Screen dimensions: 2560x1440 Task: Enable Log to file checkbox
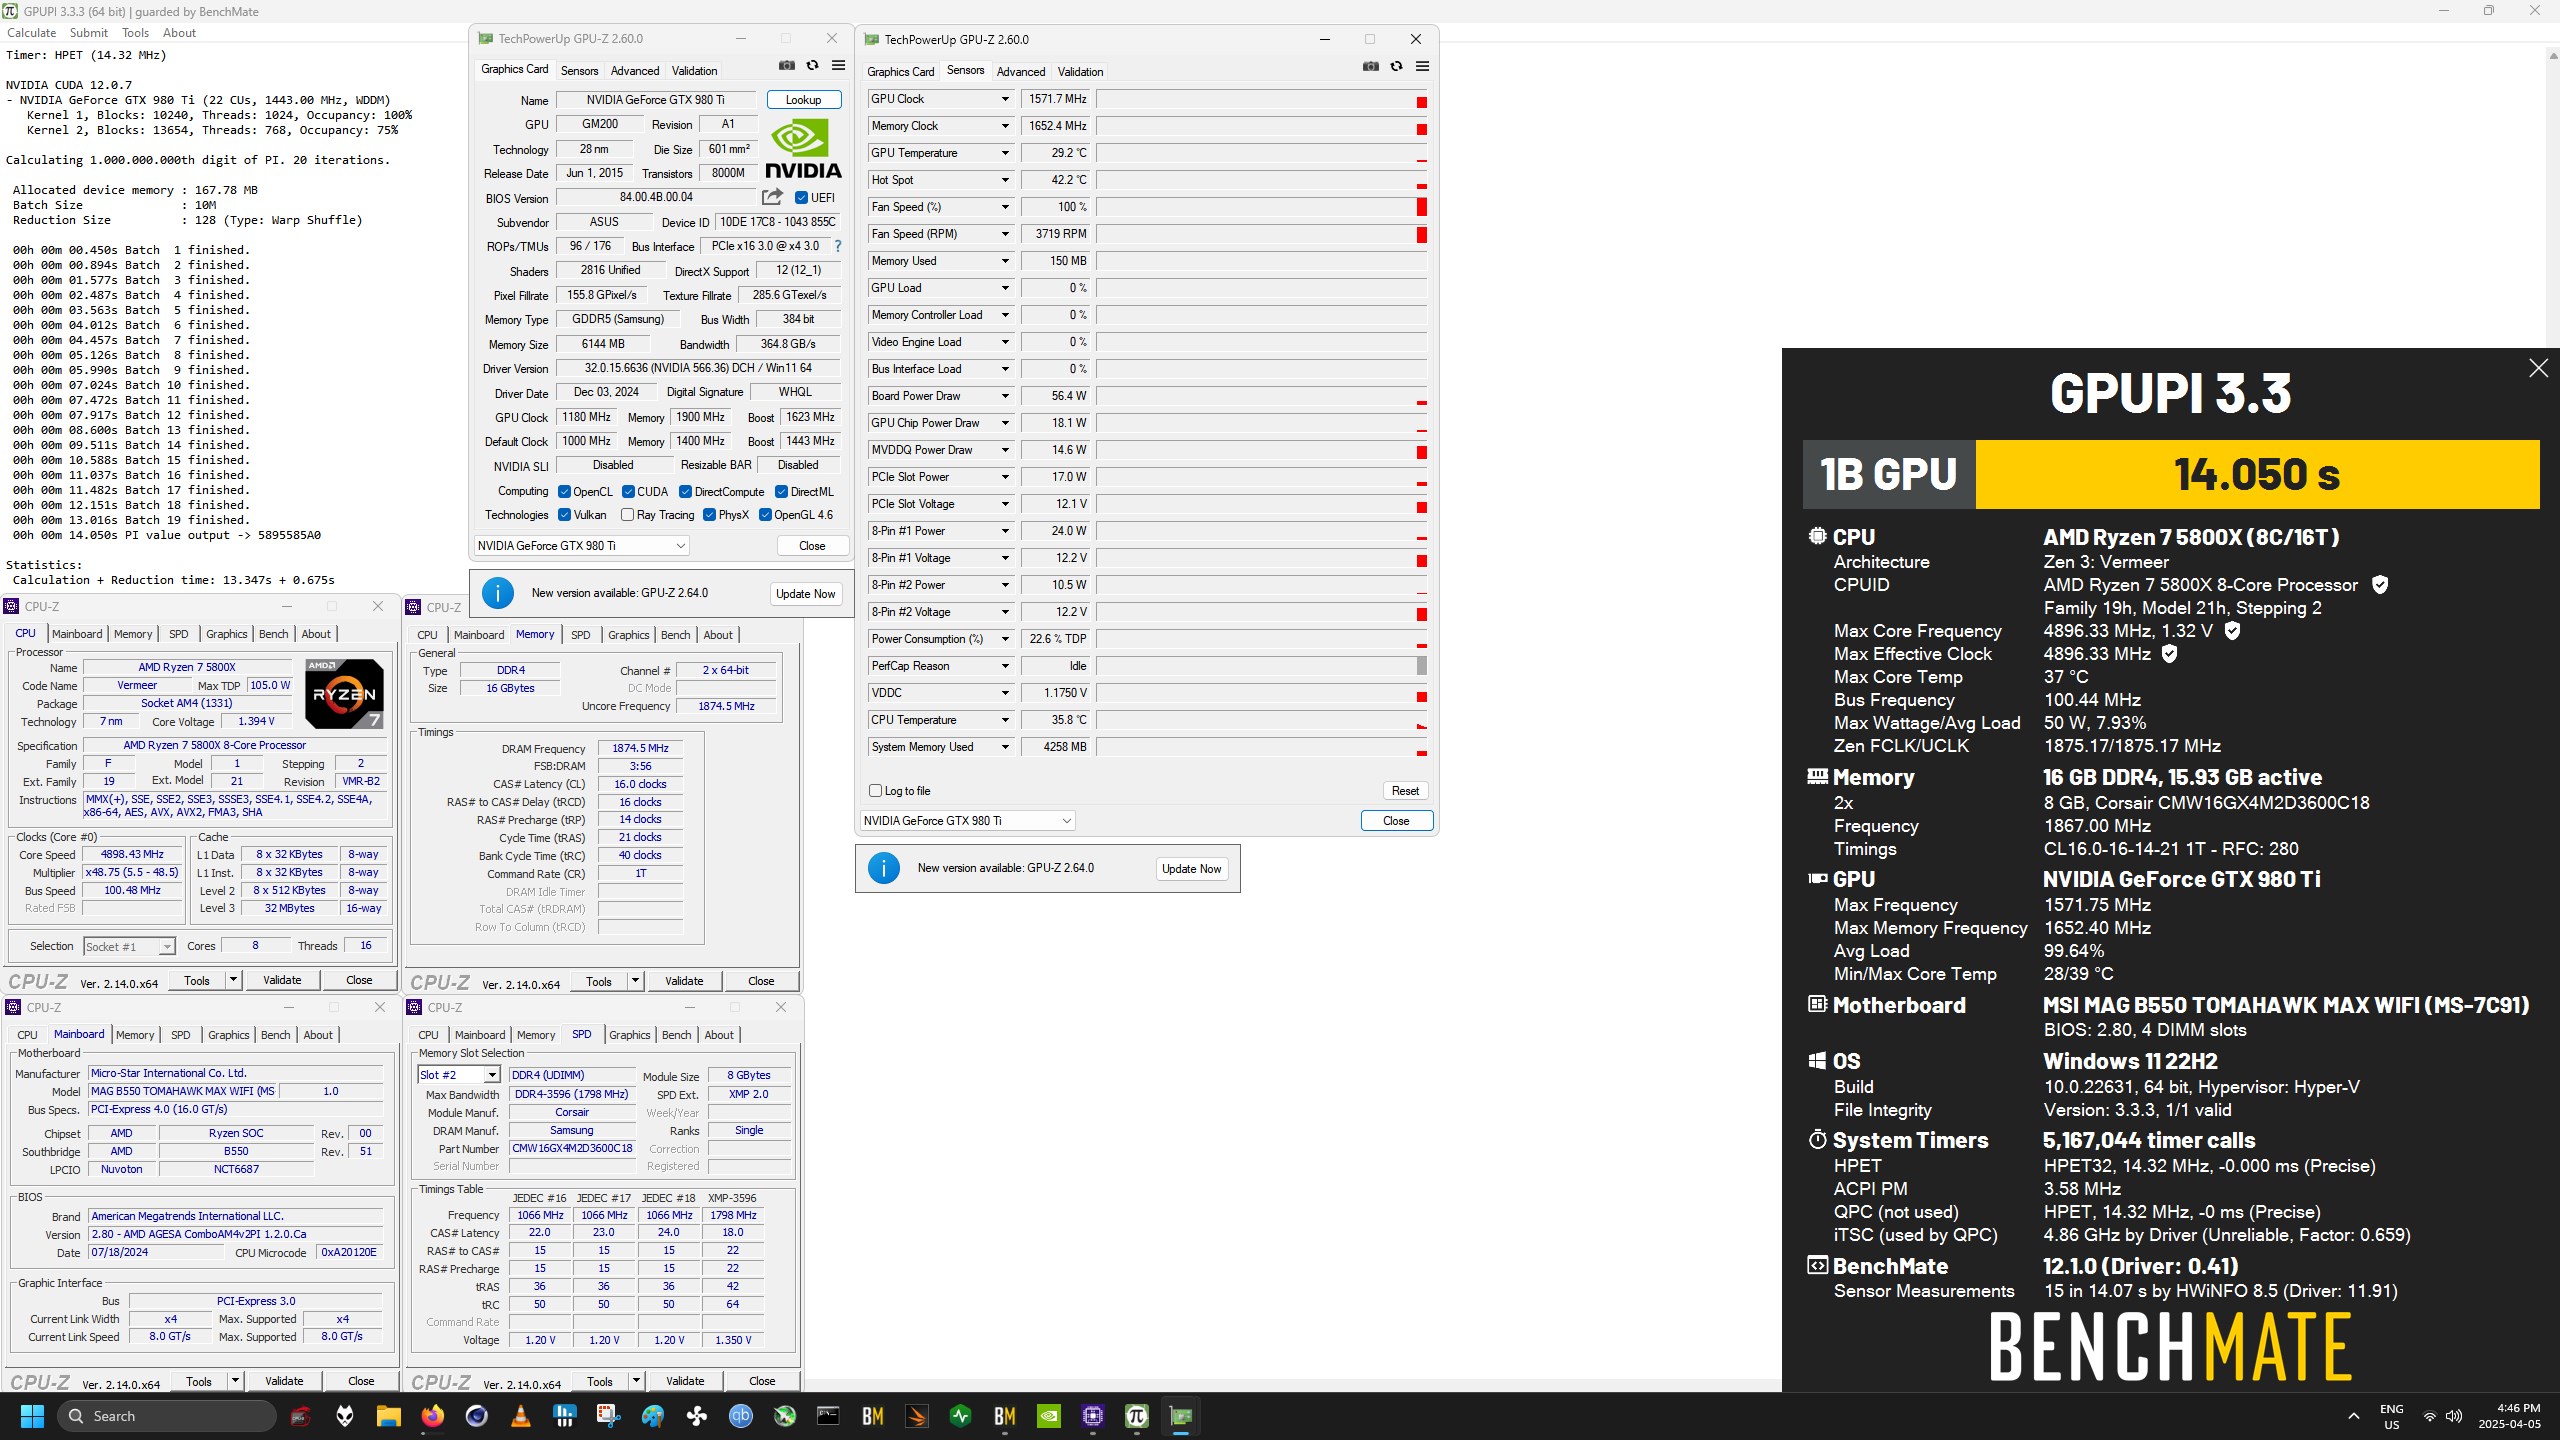pyautogui.click(x=876, y=791)
